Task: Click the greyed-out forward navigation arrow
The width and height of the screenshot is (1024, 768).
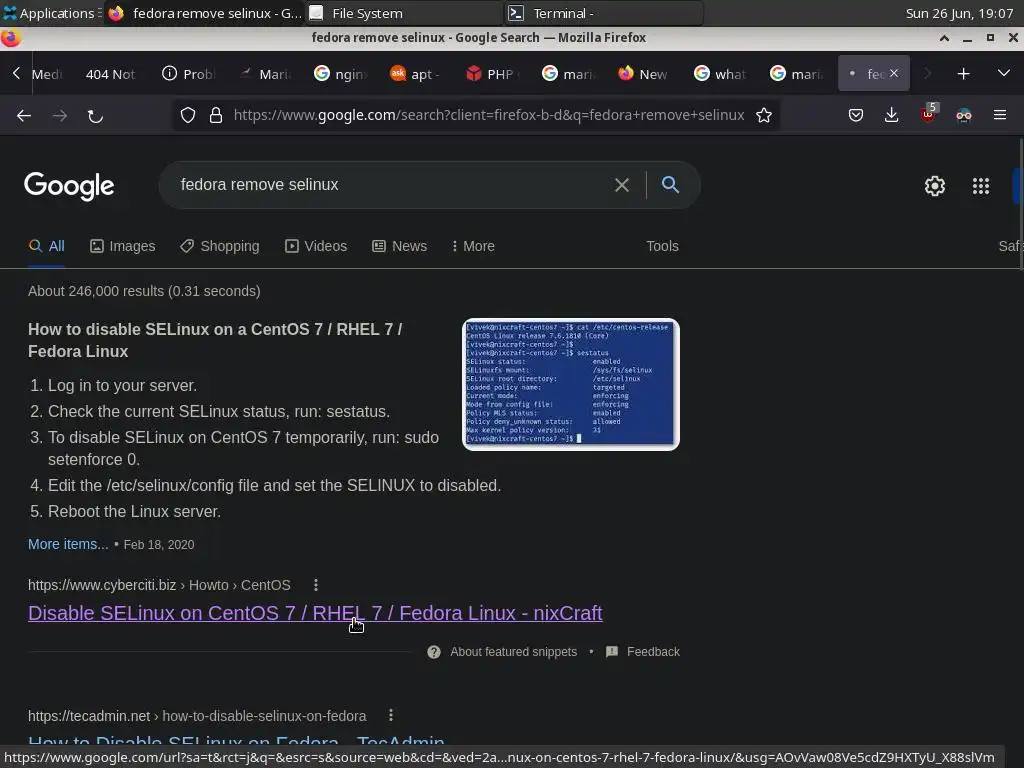Action: point(59,116)
